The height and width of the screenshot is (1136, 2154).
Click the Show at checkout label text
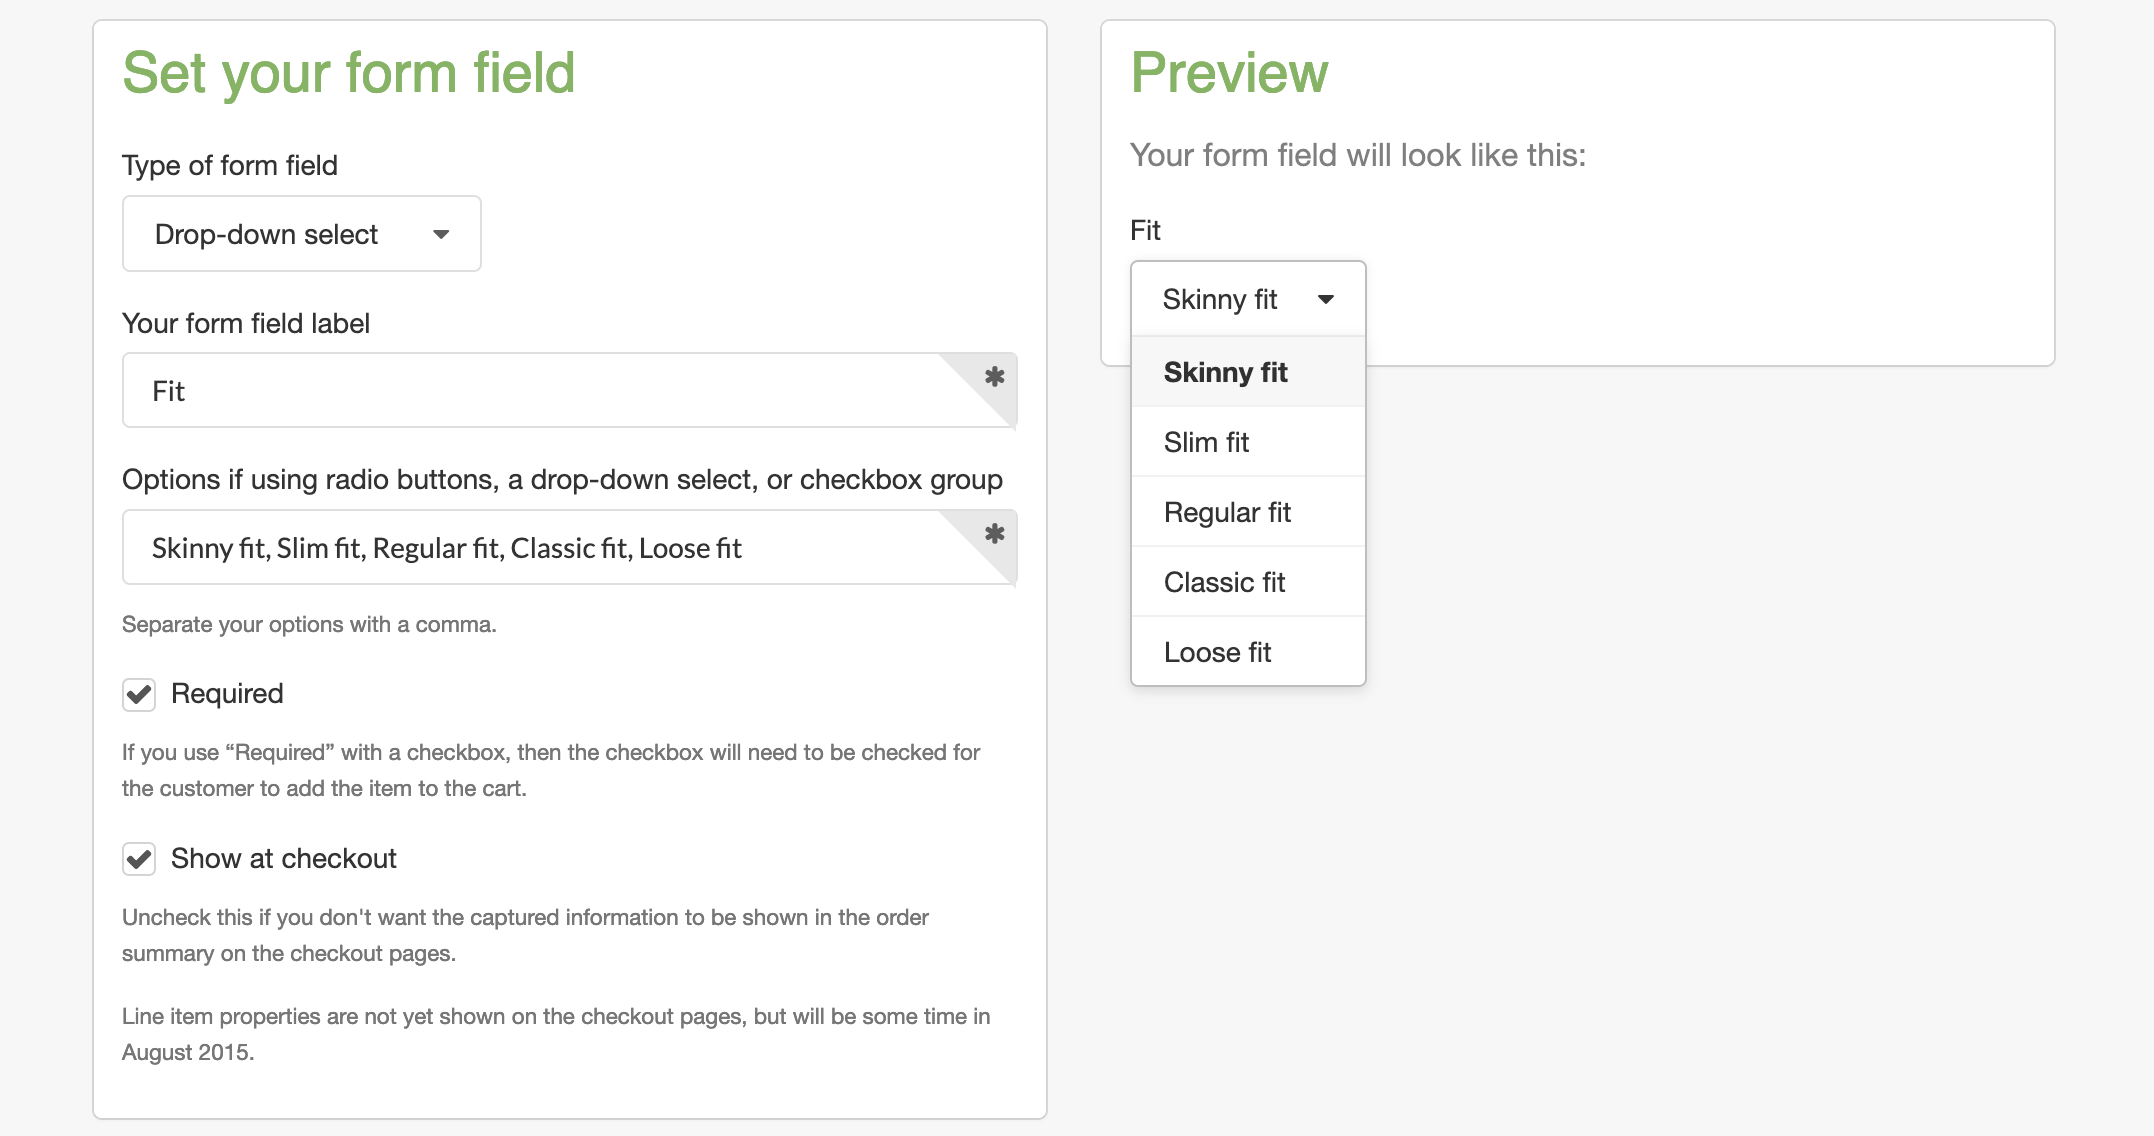[284, 859]
